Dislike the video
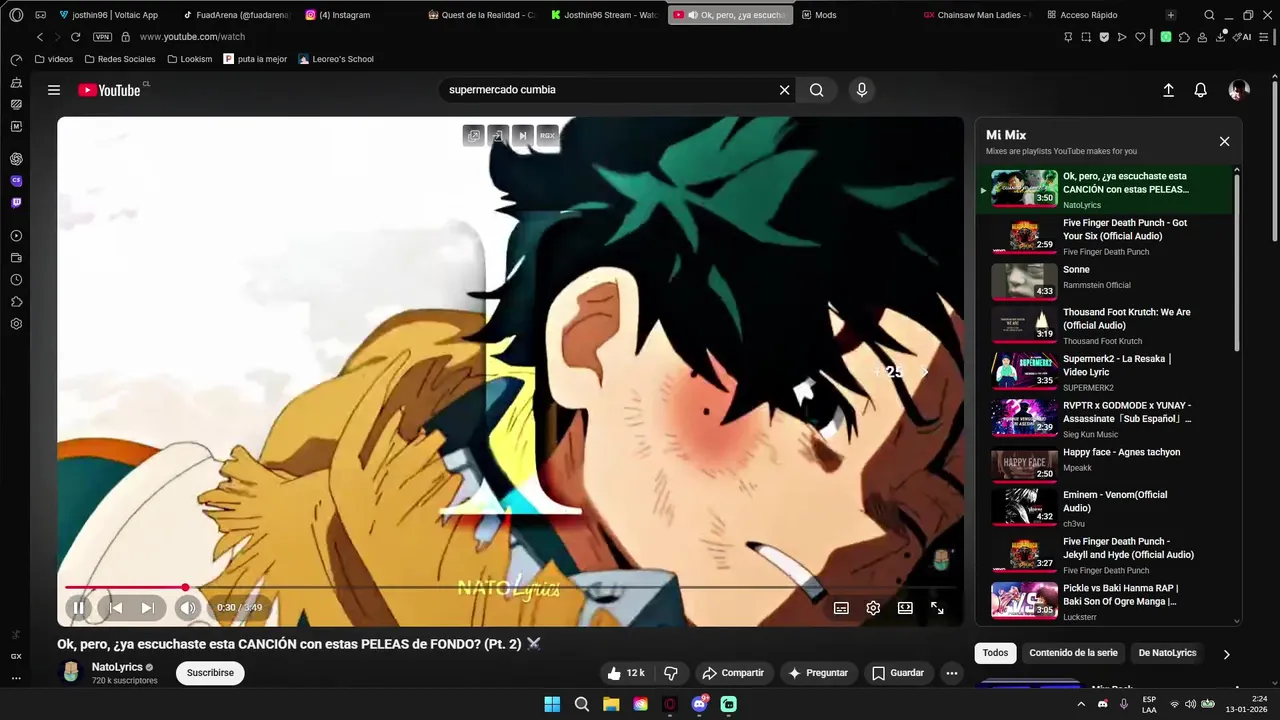 pyautogui.click(x=671, y=673)
